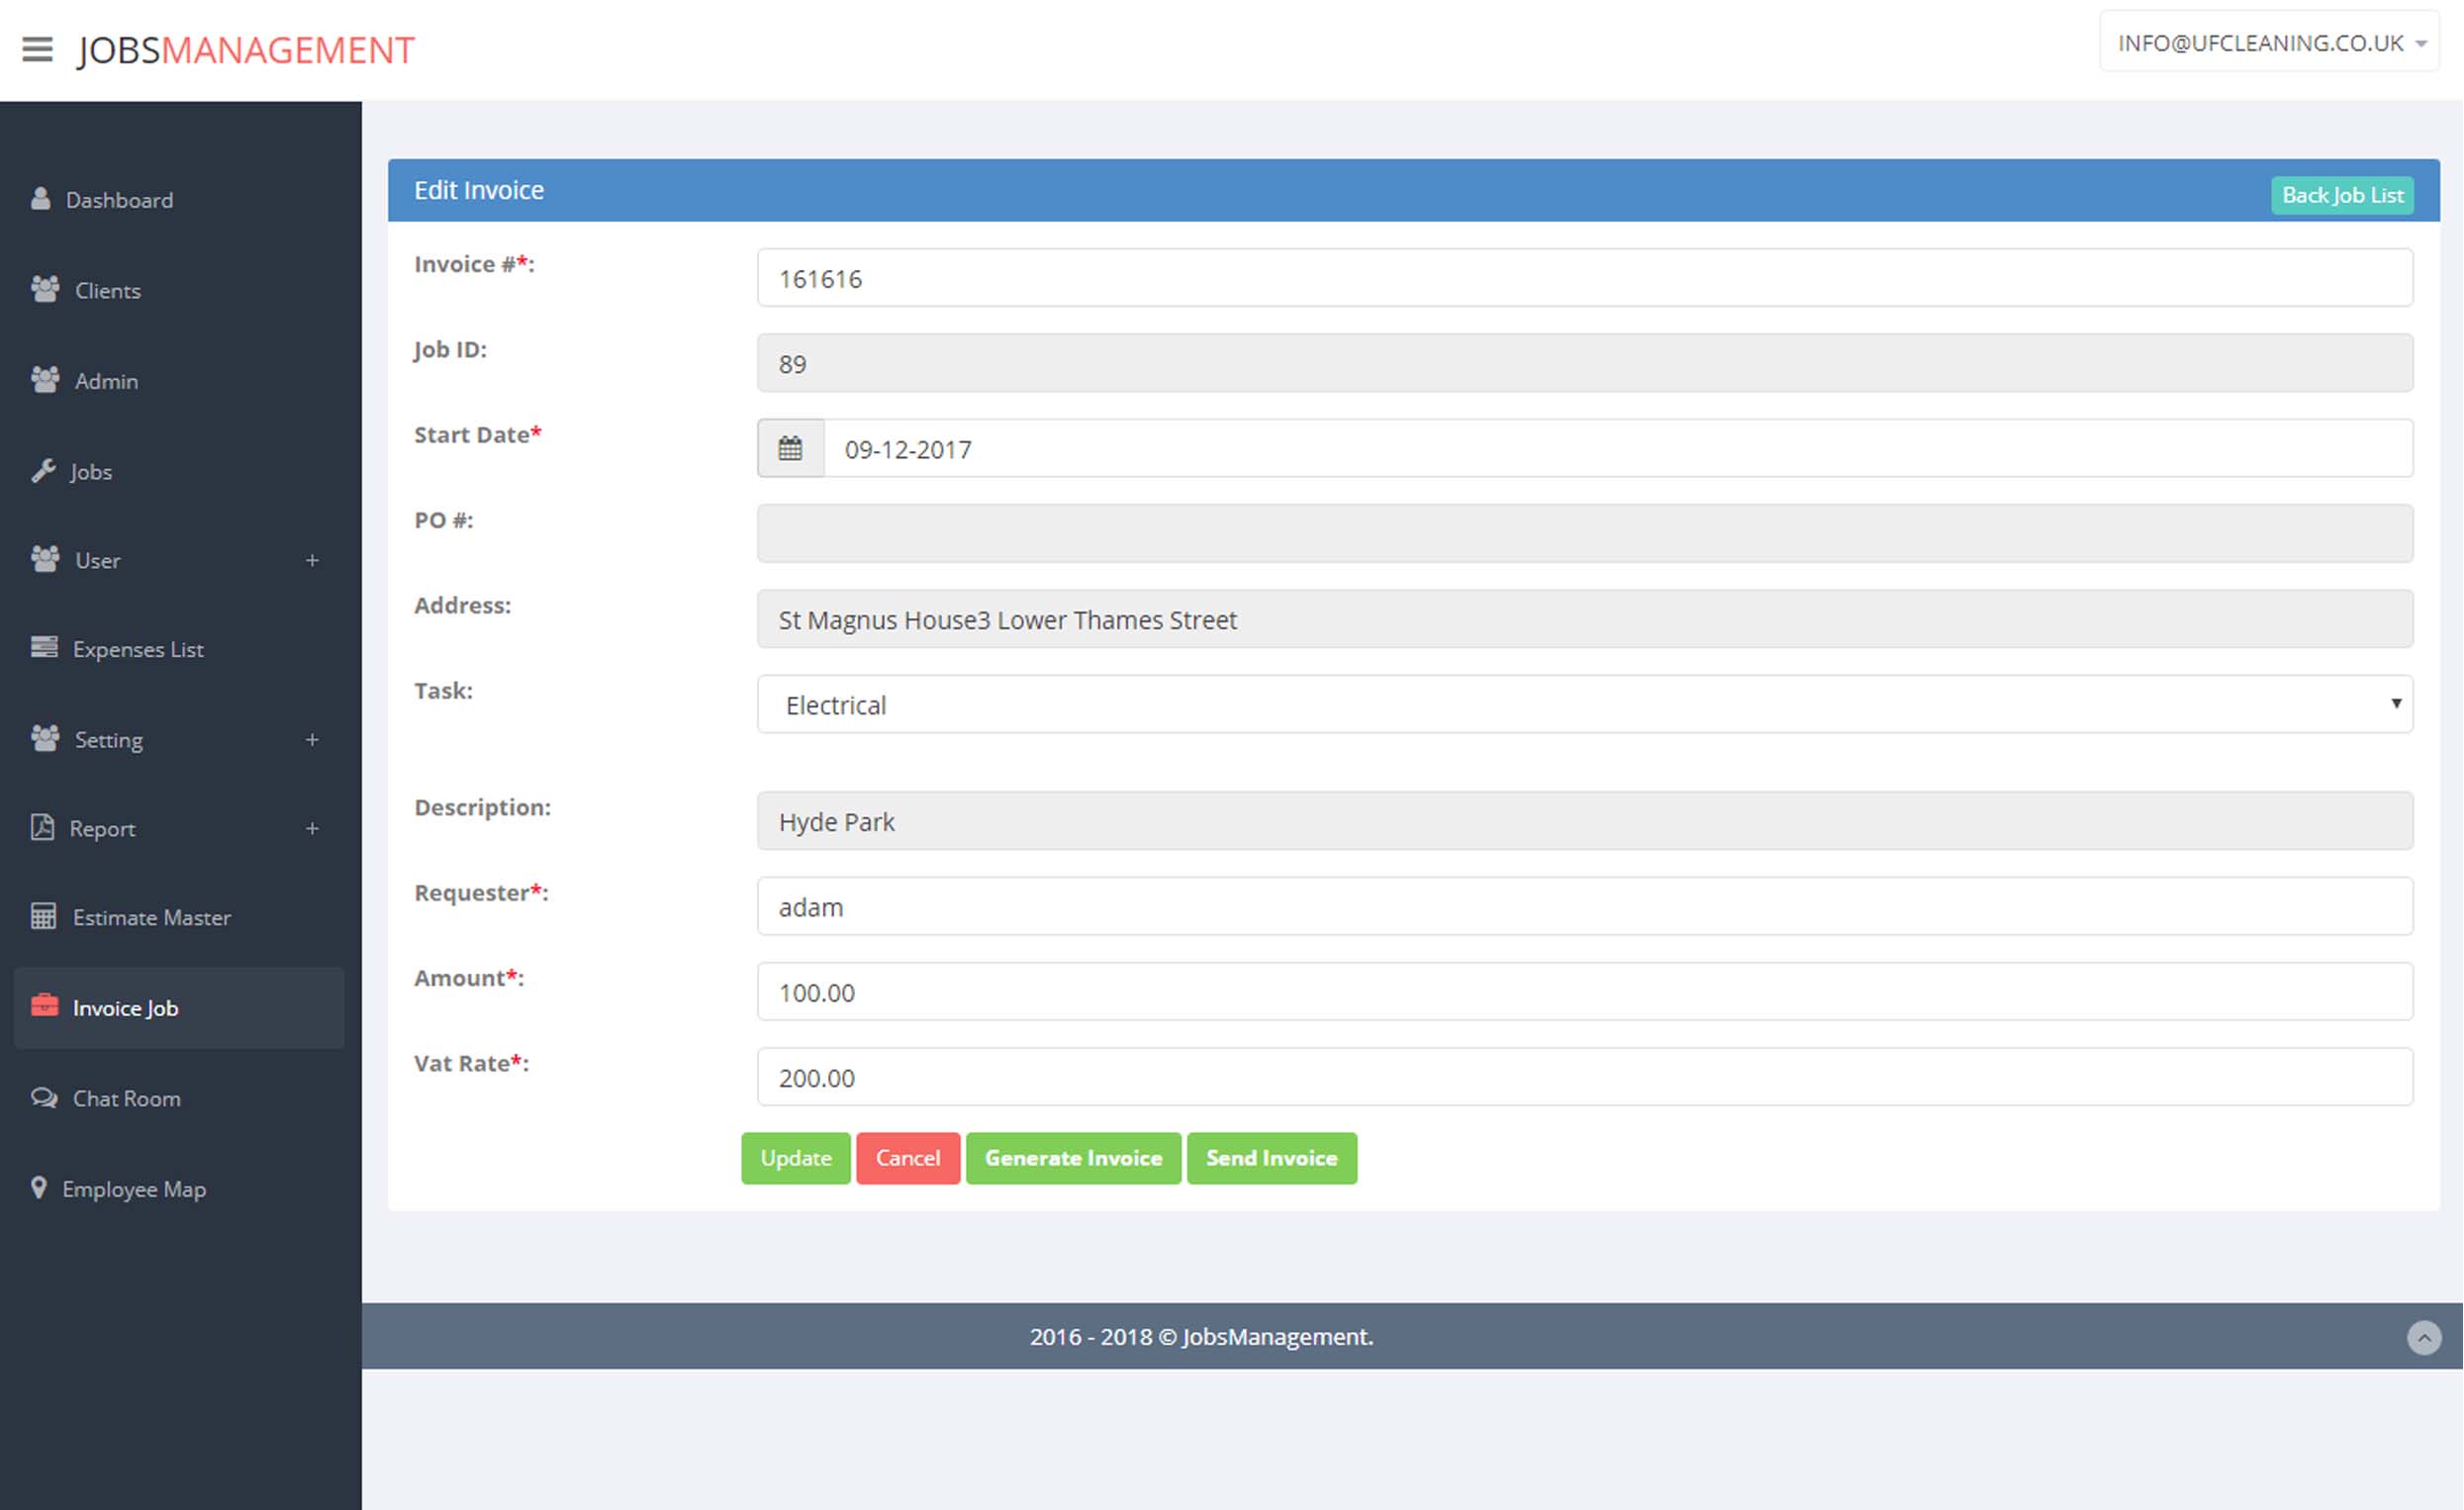Click the Dashboard user icon in sidebar
Viewport: 2464px width, 1510px height.
click(x=40, y=199)
